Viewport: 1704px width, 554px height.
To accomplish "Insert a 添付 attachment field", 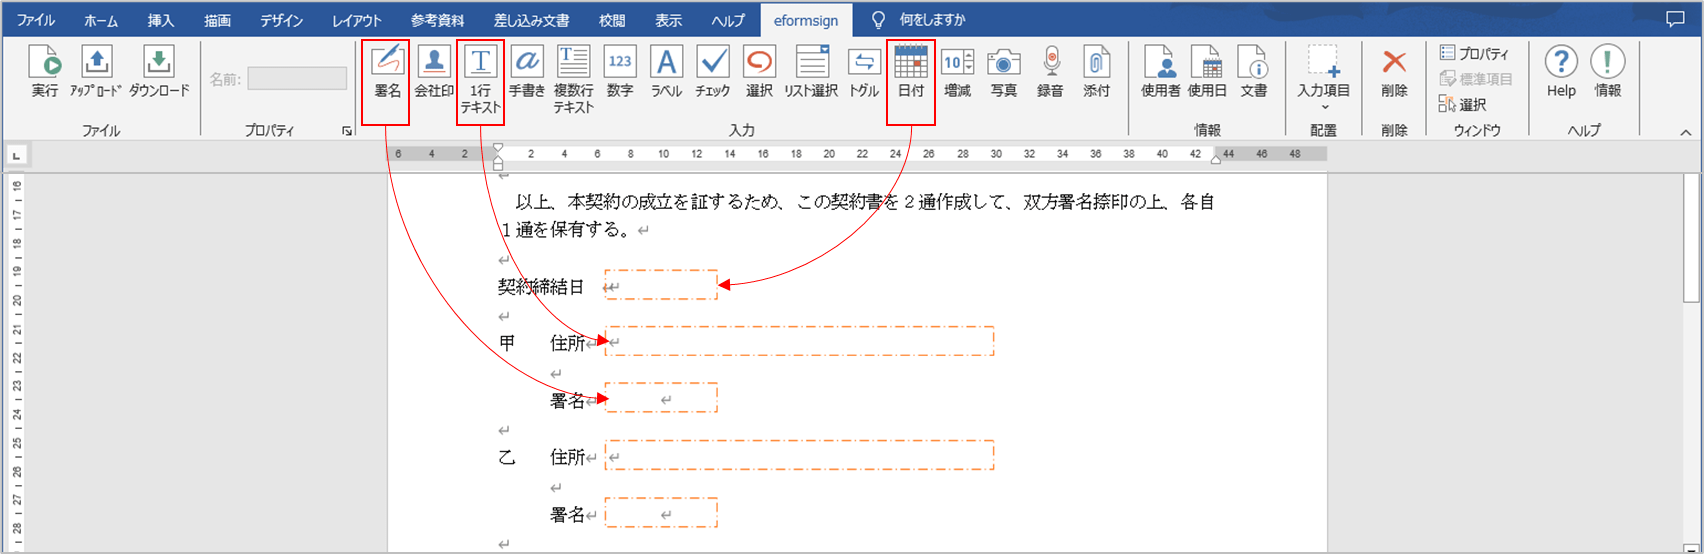I will click(x=1097, y=71).
